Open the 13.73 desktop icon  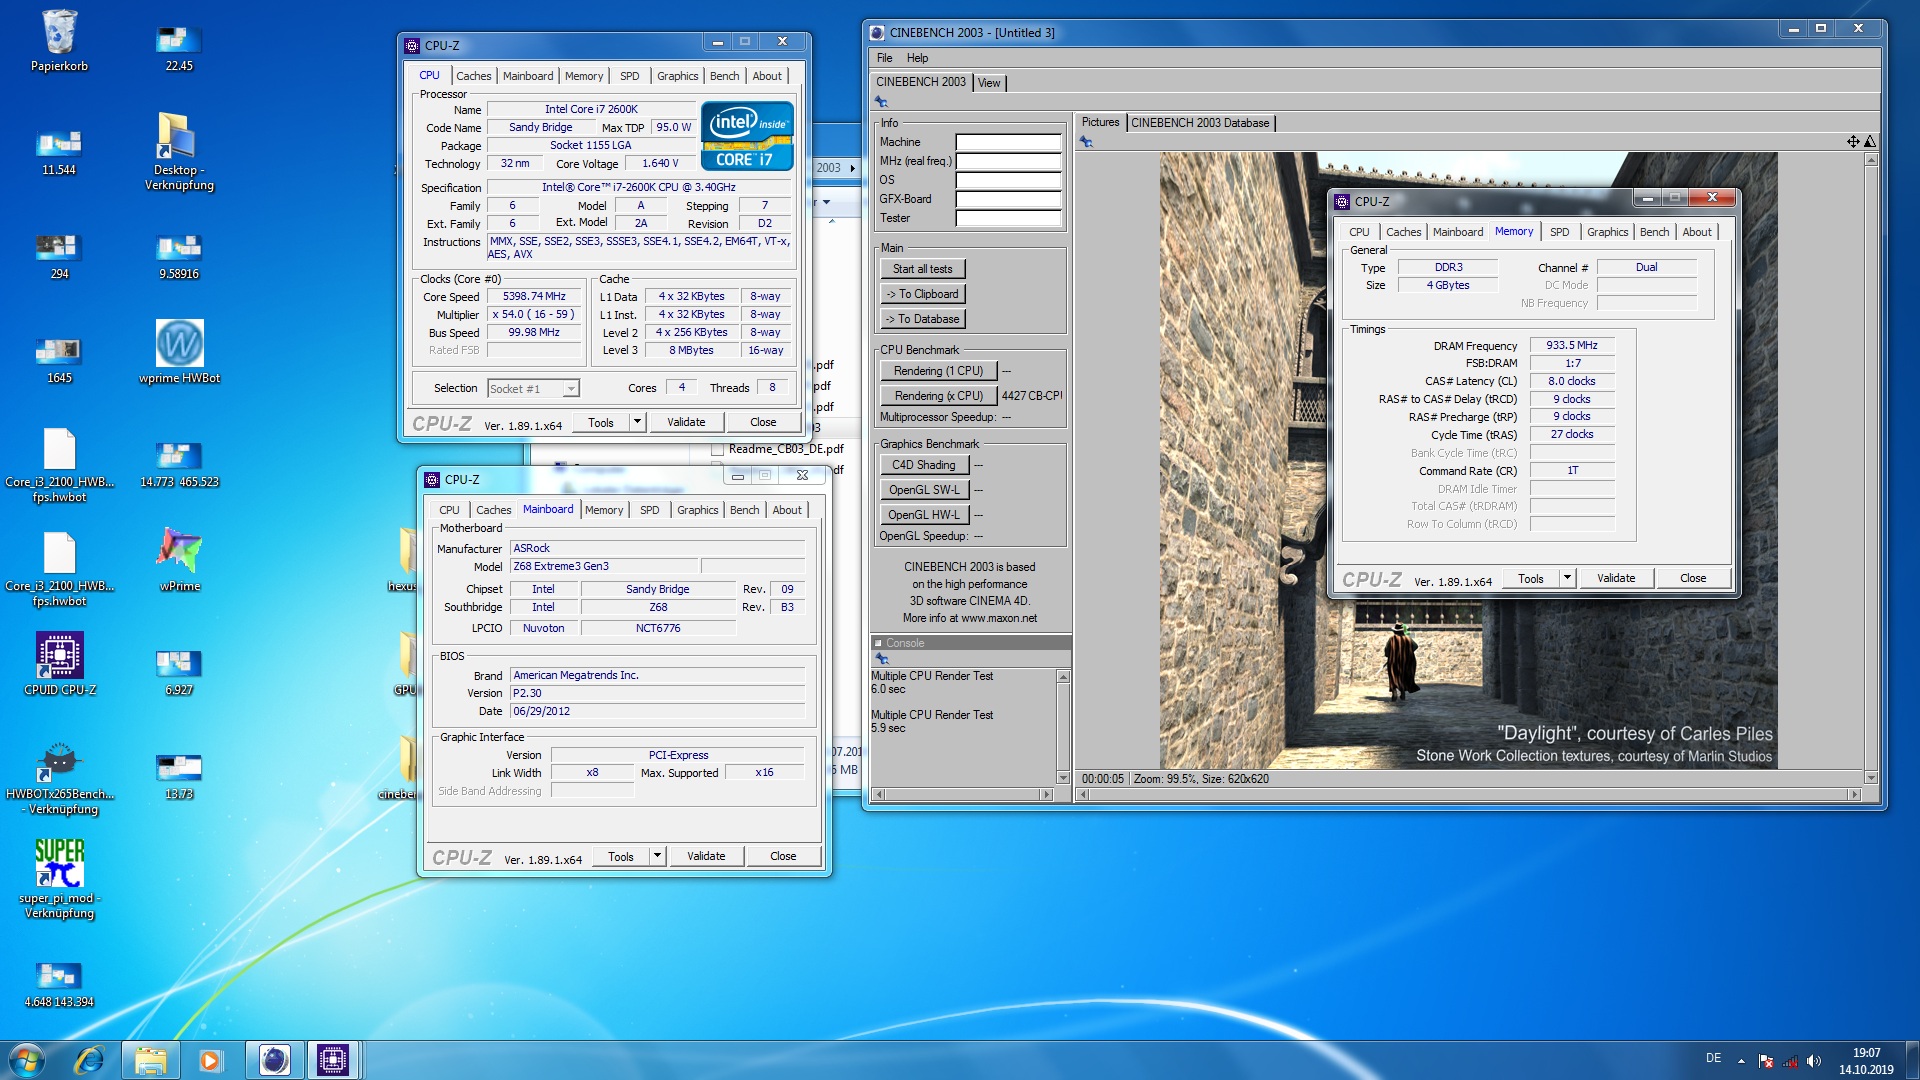tap(179, 776)
